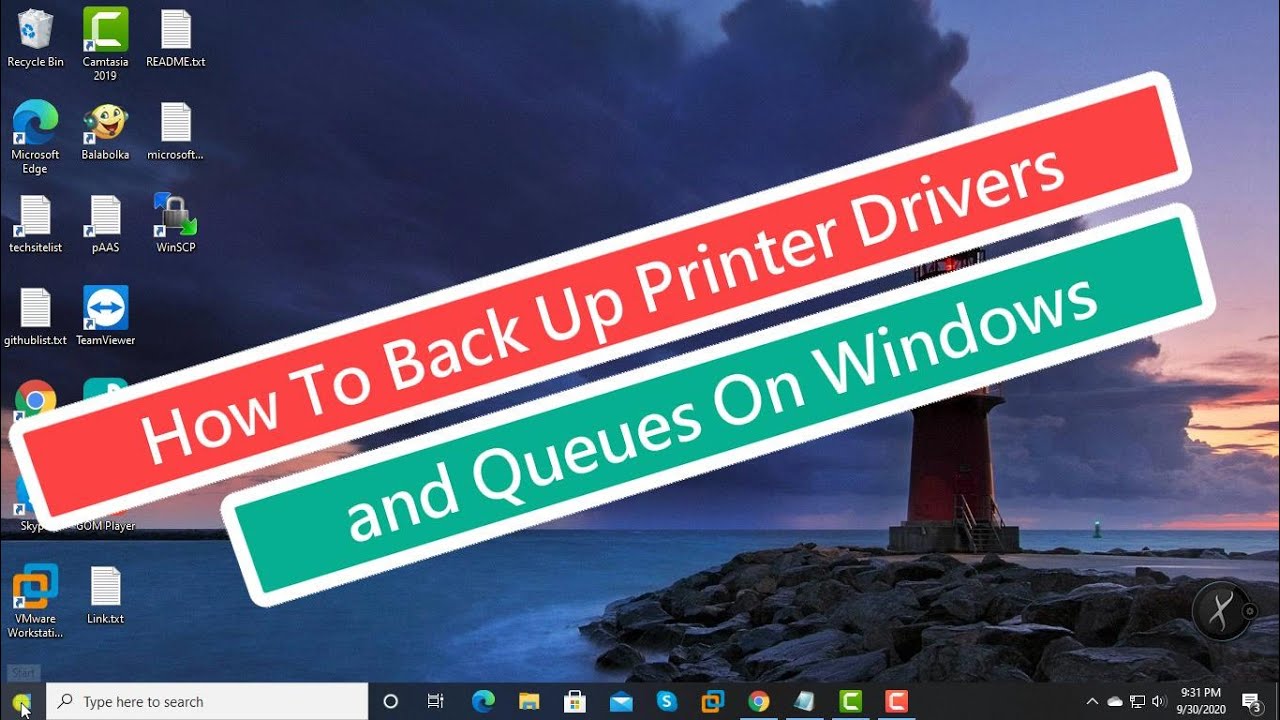Select the pAAS desktop shortcut

pos(105,224)
